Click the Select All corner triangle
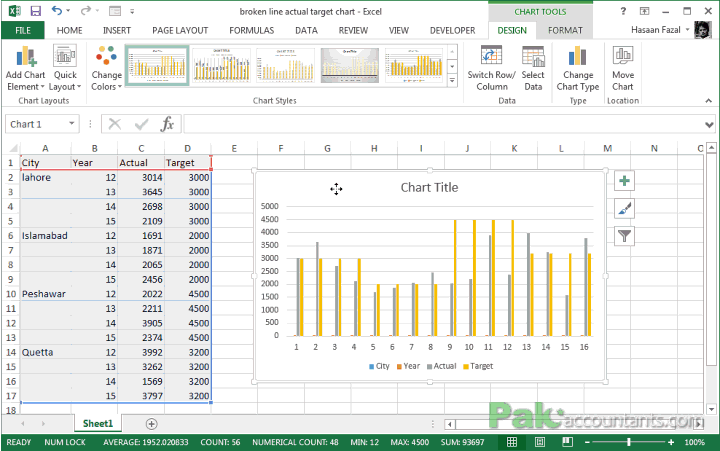 tap(13, 148)
